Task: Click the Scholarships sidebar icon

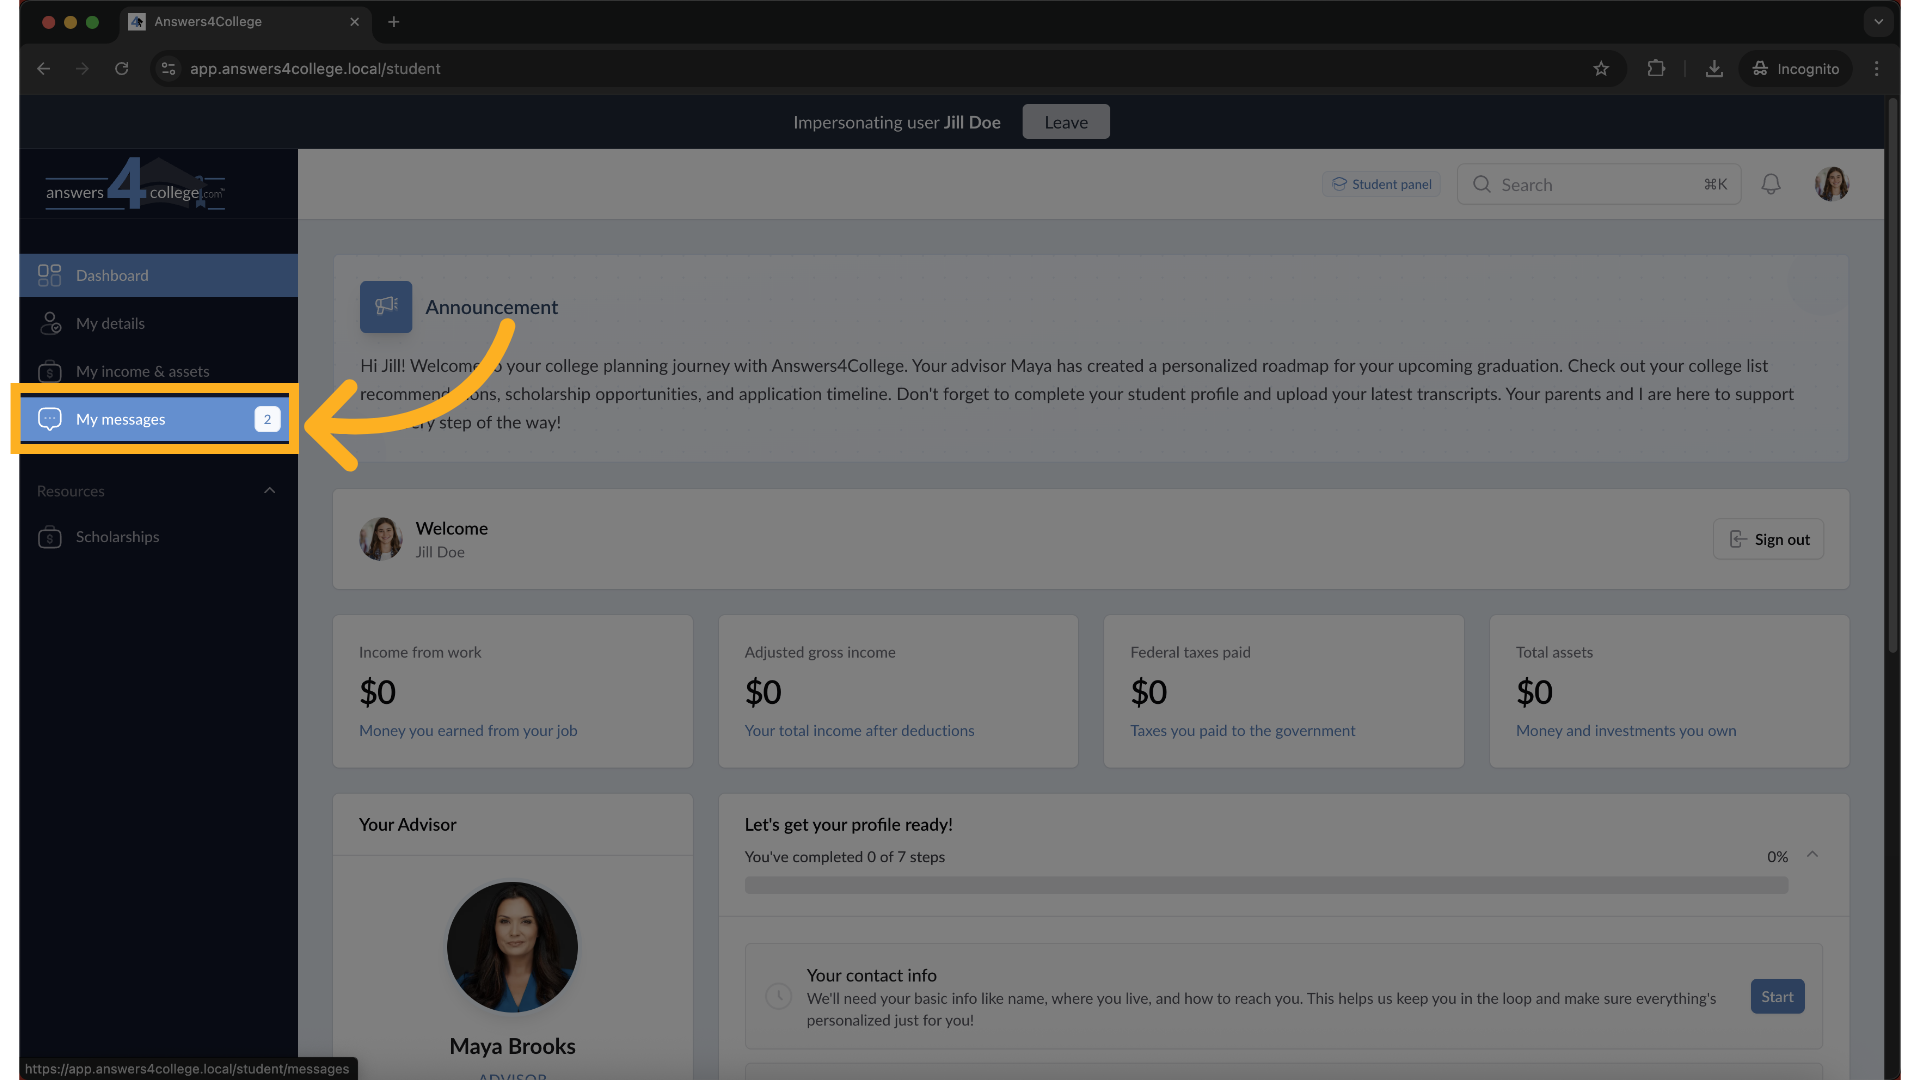Action: [x=50, y=537]
